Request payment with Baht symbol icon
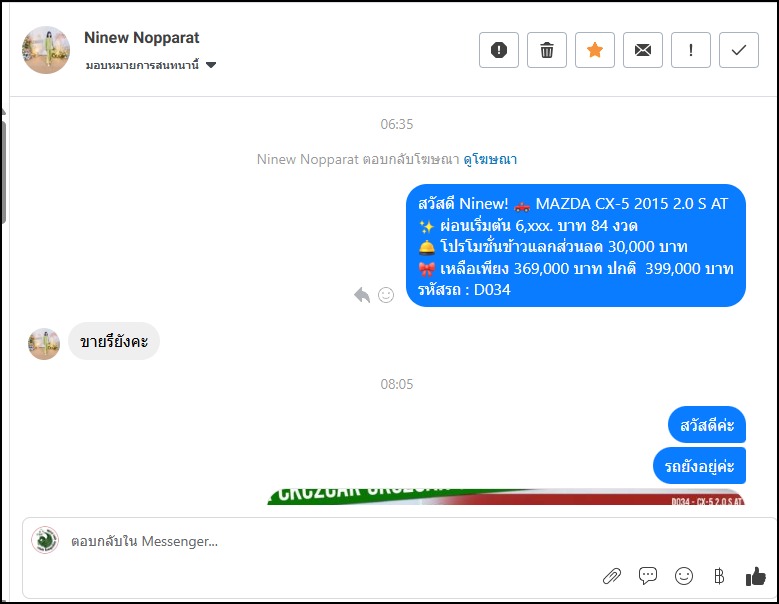779x604 pixels. (719, 576)
